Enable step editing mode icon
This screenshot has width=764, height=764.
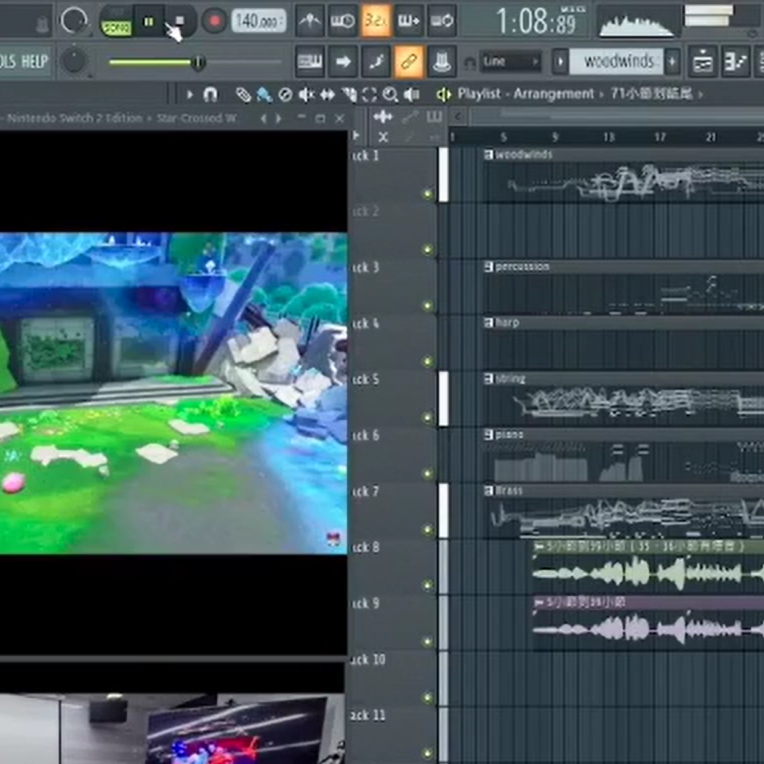(376, 61)
